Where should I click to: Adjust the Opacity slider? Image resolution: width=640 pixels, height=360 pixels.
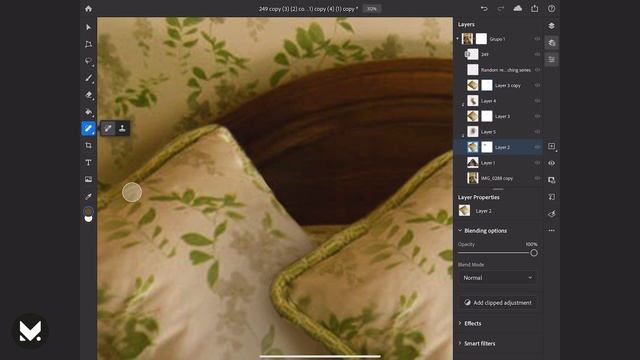click(x=534, y=253)
